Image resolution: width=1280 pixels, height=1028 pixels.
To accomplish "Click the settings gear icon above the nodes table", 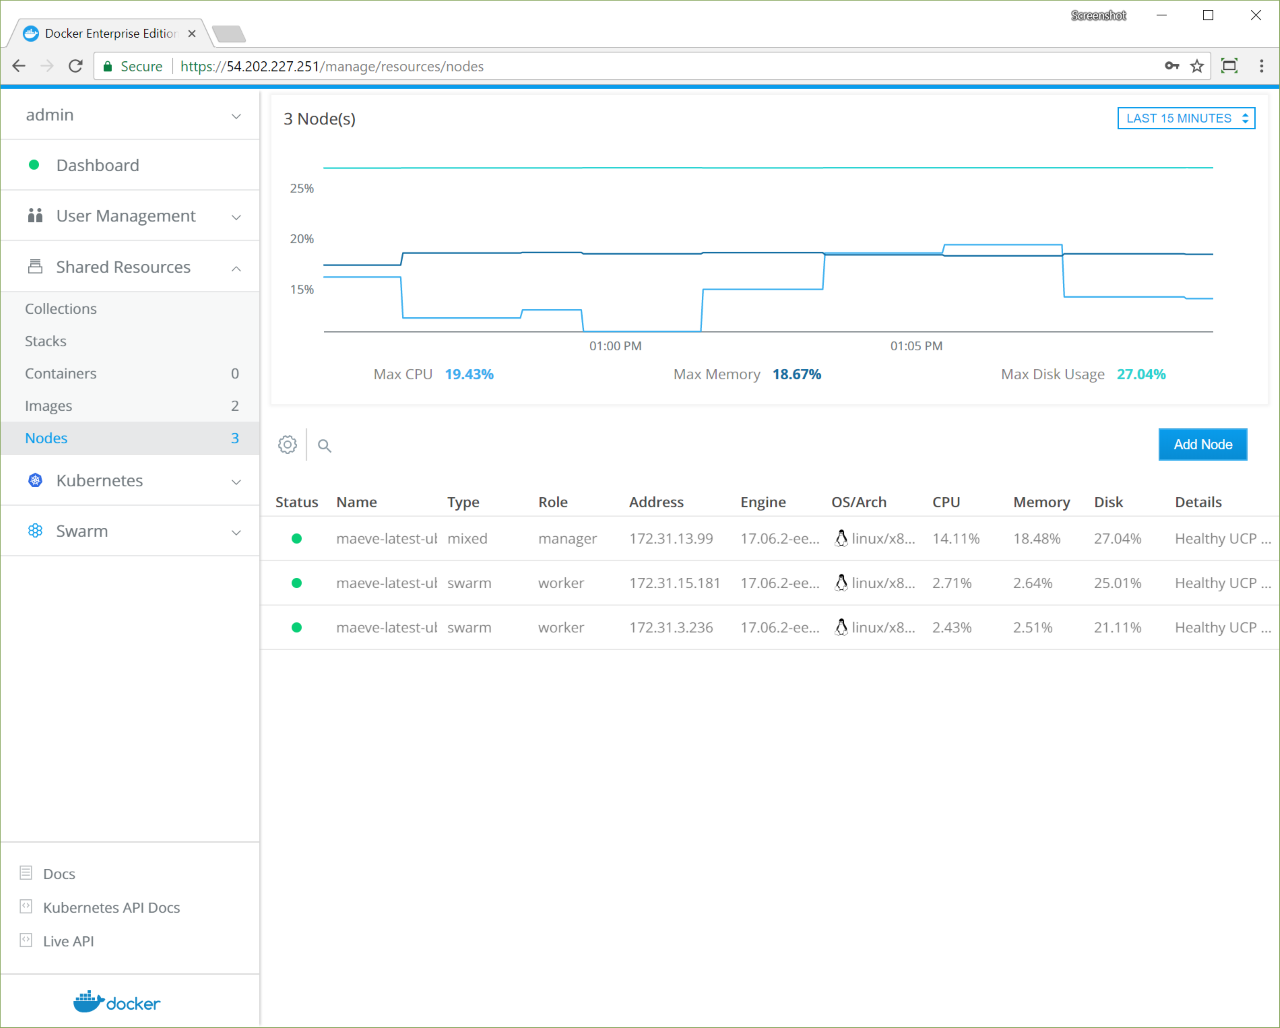I will tap(288, 445).
